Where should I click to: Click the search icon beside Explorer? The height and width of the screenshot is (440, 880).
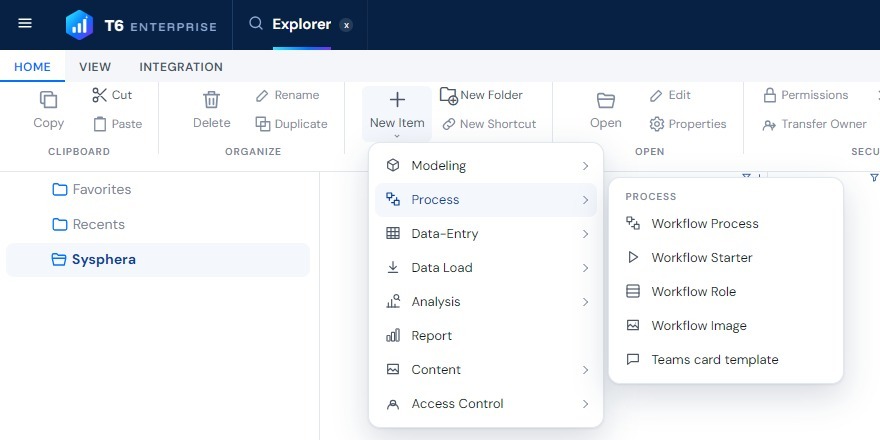[256, 24]
